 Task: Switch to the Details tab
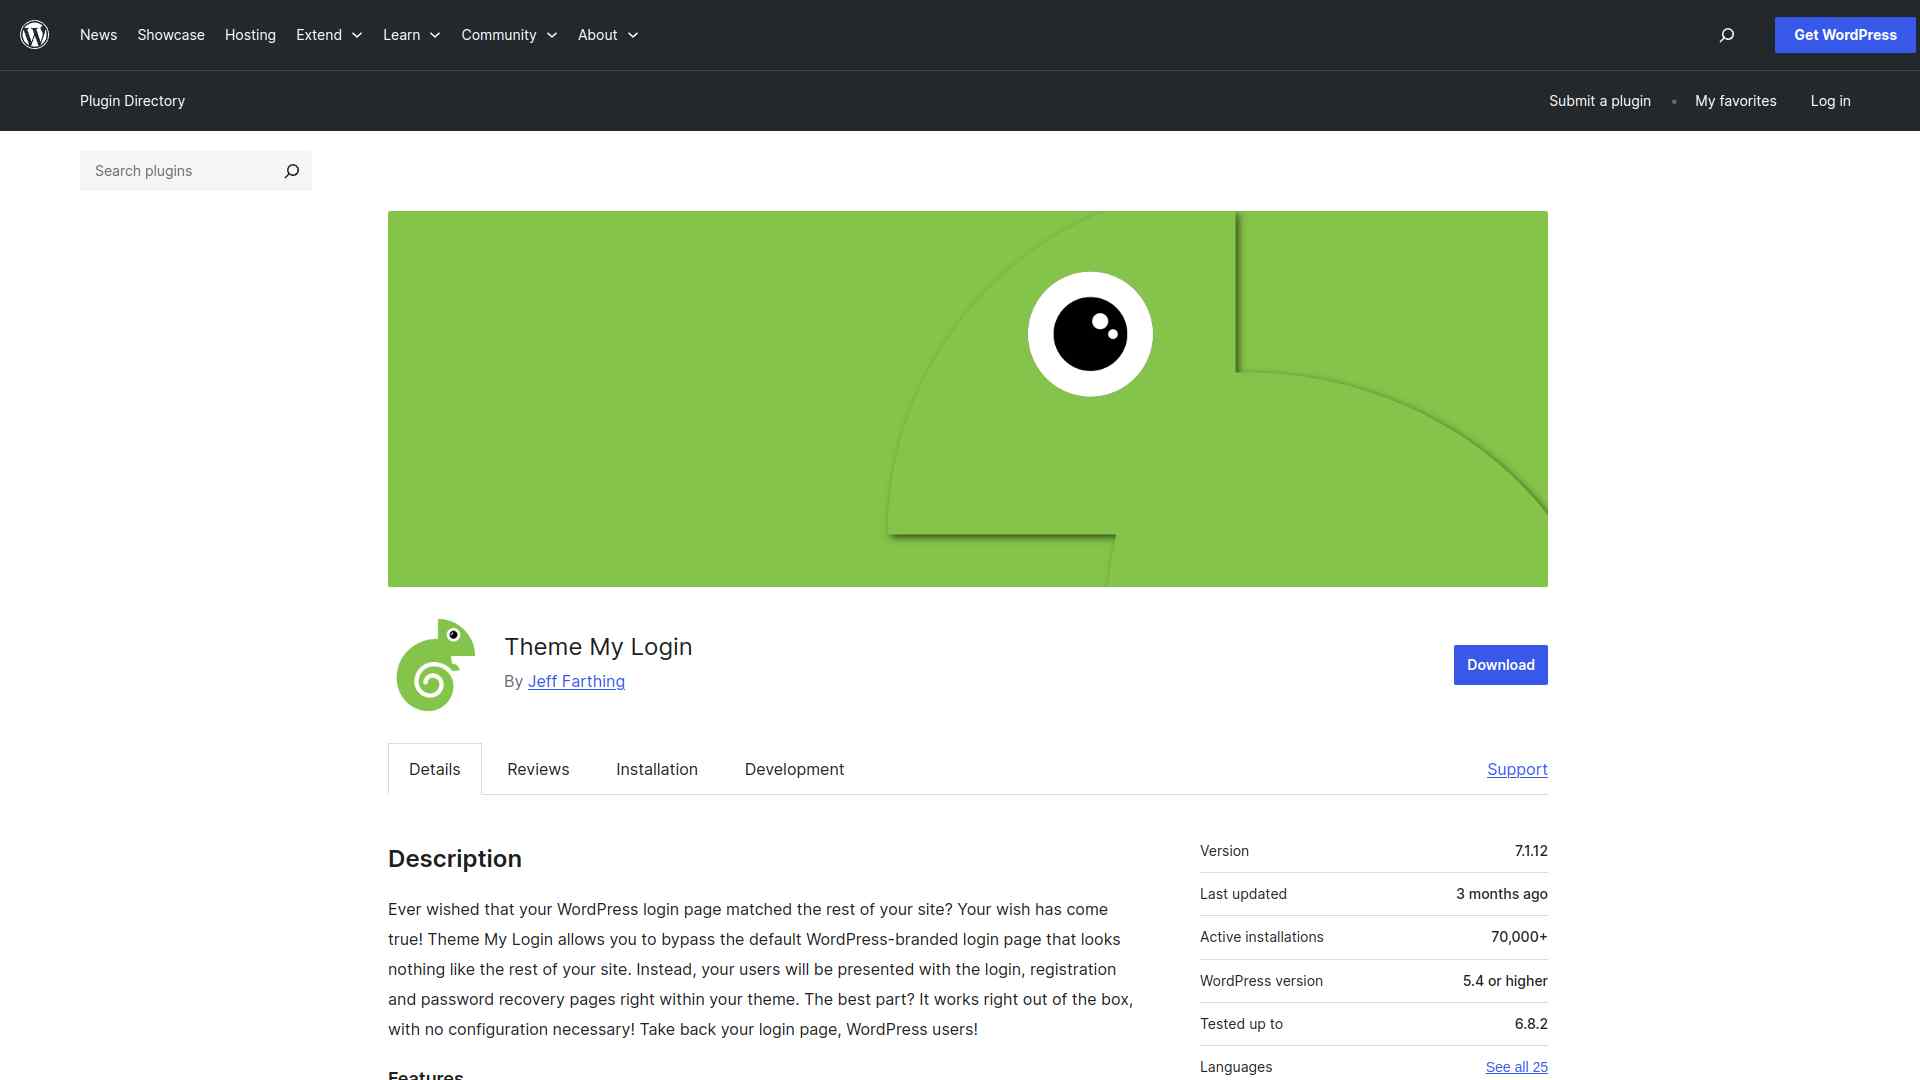pyautogui.click(x=435, y=769)
